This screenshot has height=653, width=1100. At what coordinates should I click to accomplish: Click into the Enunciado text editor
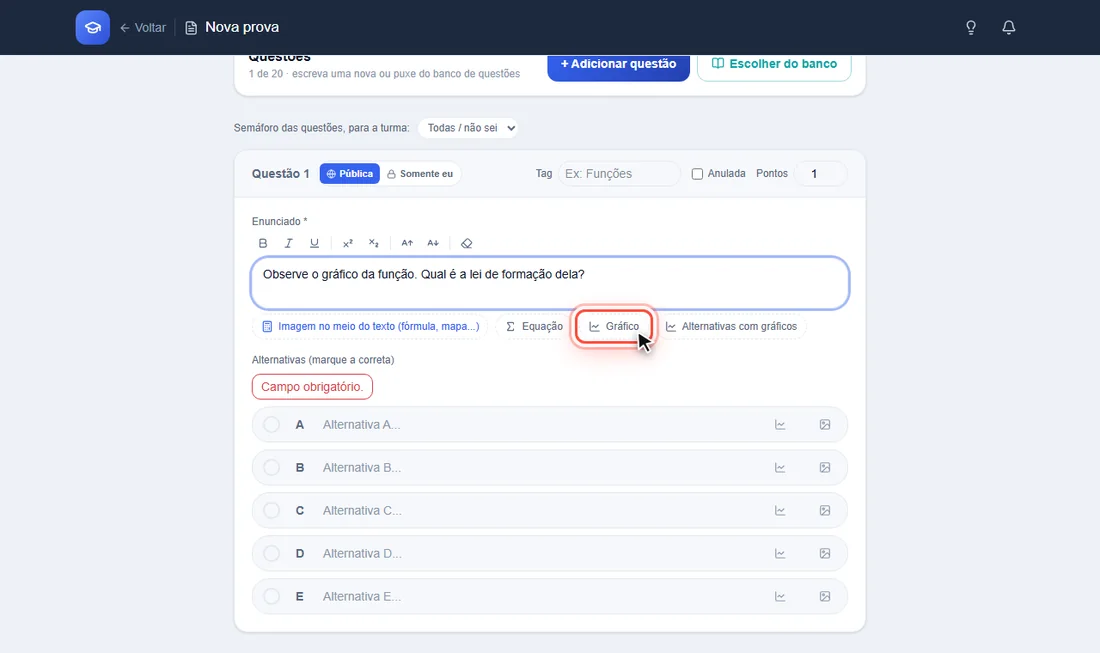(x=550, y=283)
